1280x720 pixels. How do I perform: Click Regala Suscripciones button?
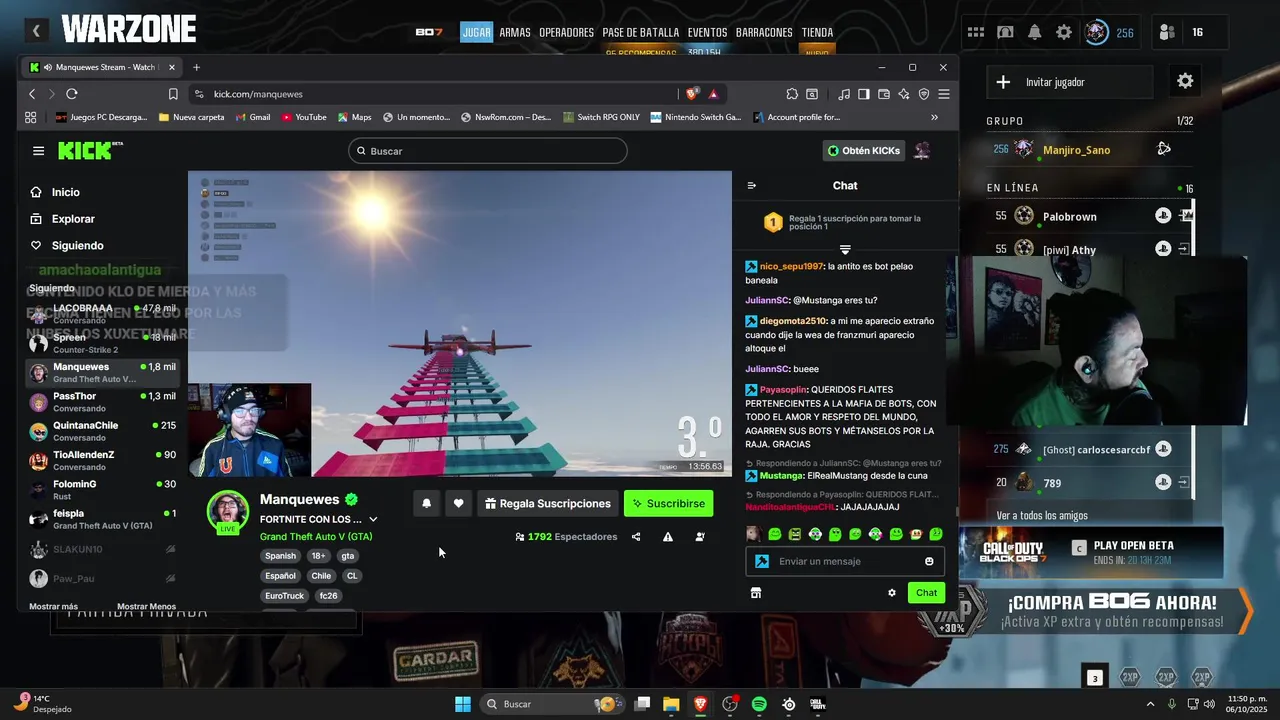click(x=547, y=504)
